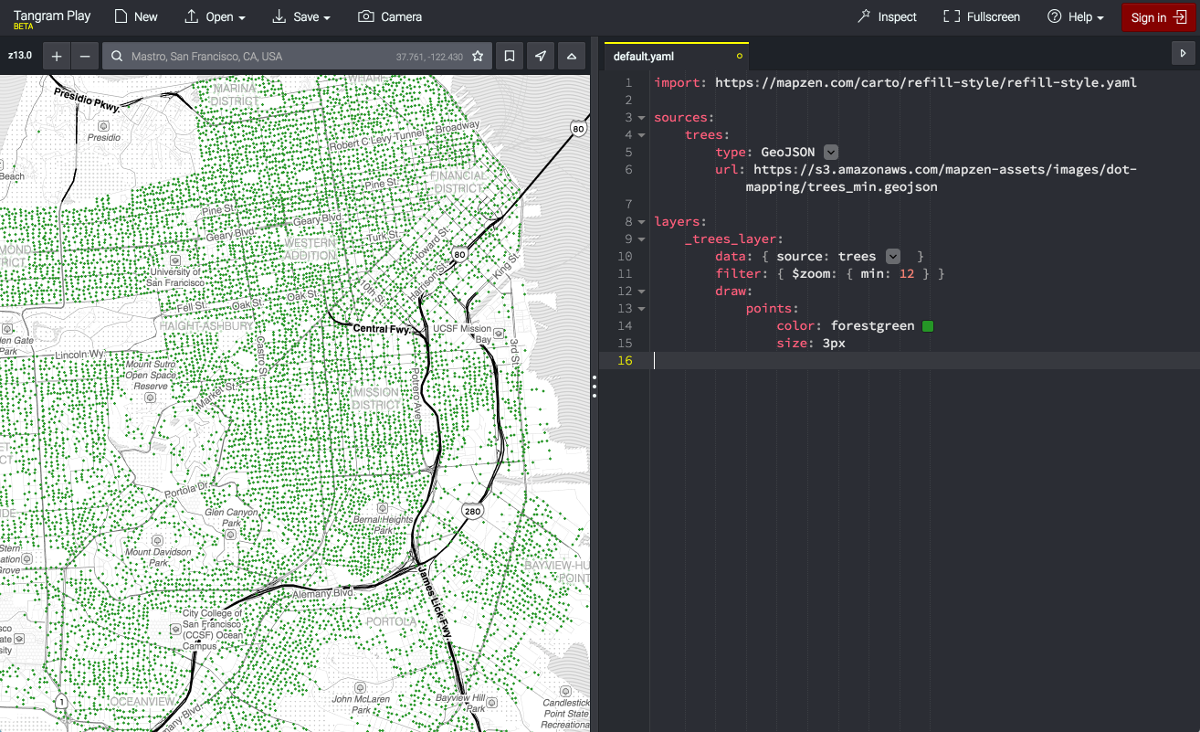This screenshot has height=732, width=1200.
Task: Locate me with the geolocation arrow
Action: click(540, 57)
